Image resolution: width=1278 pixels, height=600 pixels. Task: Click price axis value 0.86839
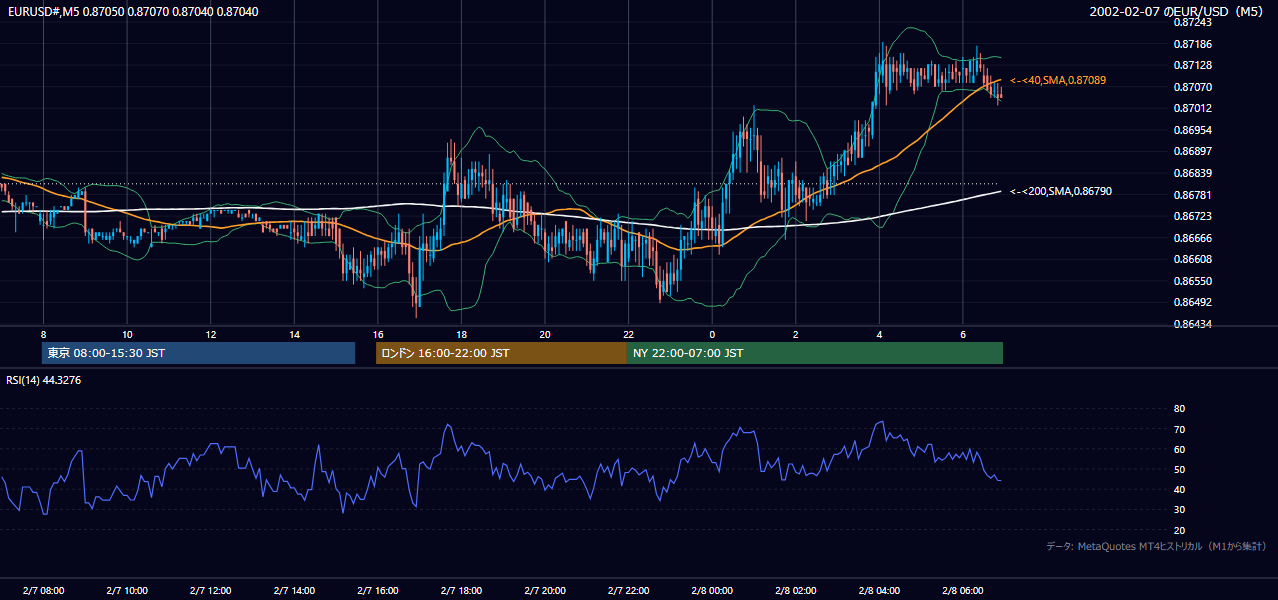[1192, 174]
